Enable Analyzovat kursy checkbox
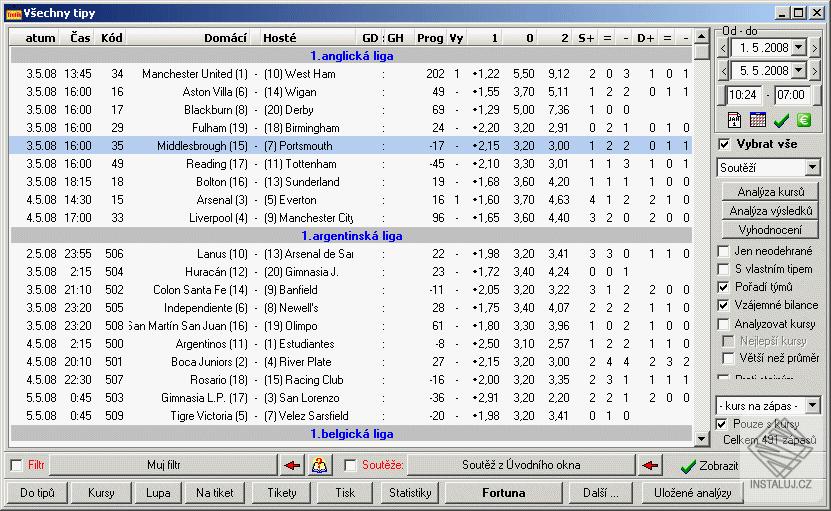 (723, 323)
